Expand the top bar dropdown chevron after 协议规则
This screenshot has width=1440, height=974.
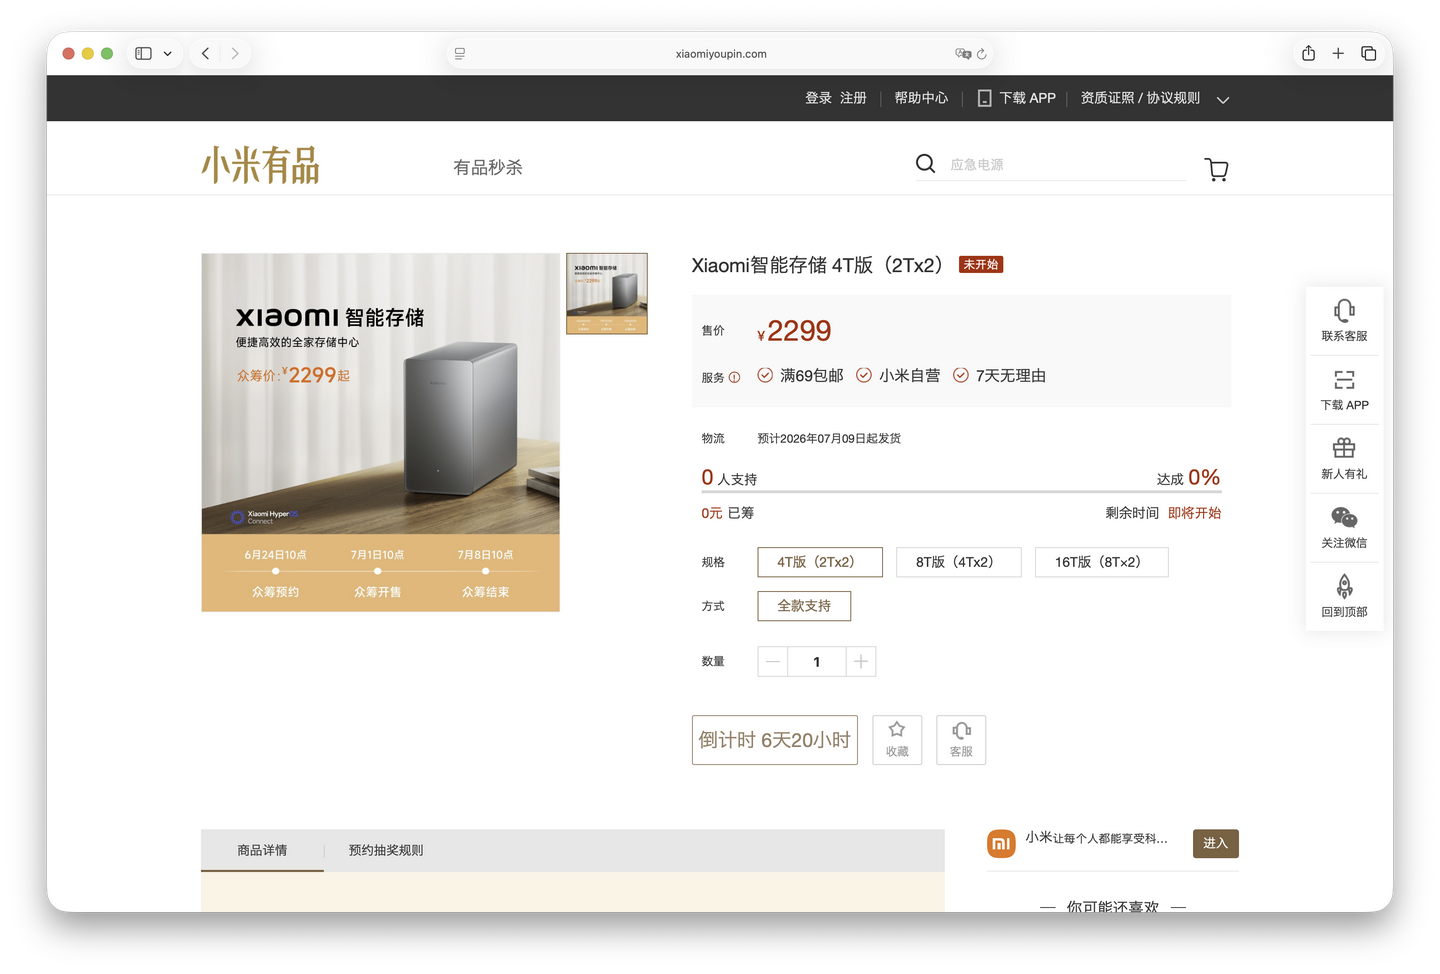coord(1222,99)
